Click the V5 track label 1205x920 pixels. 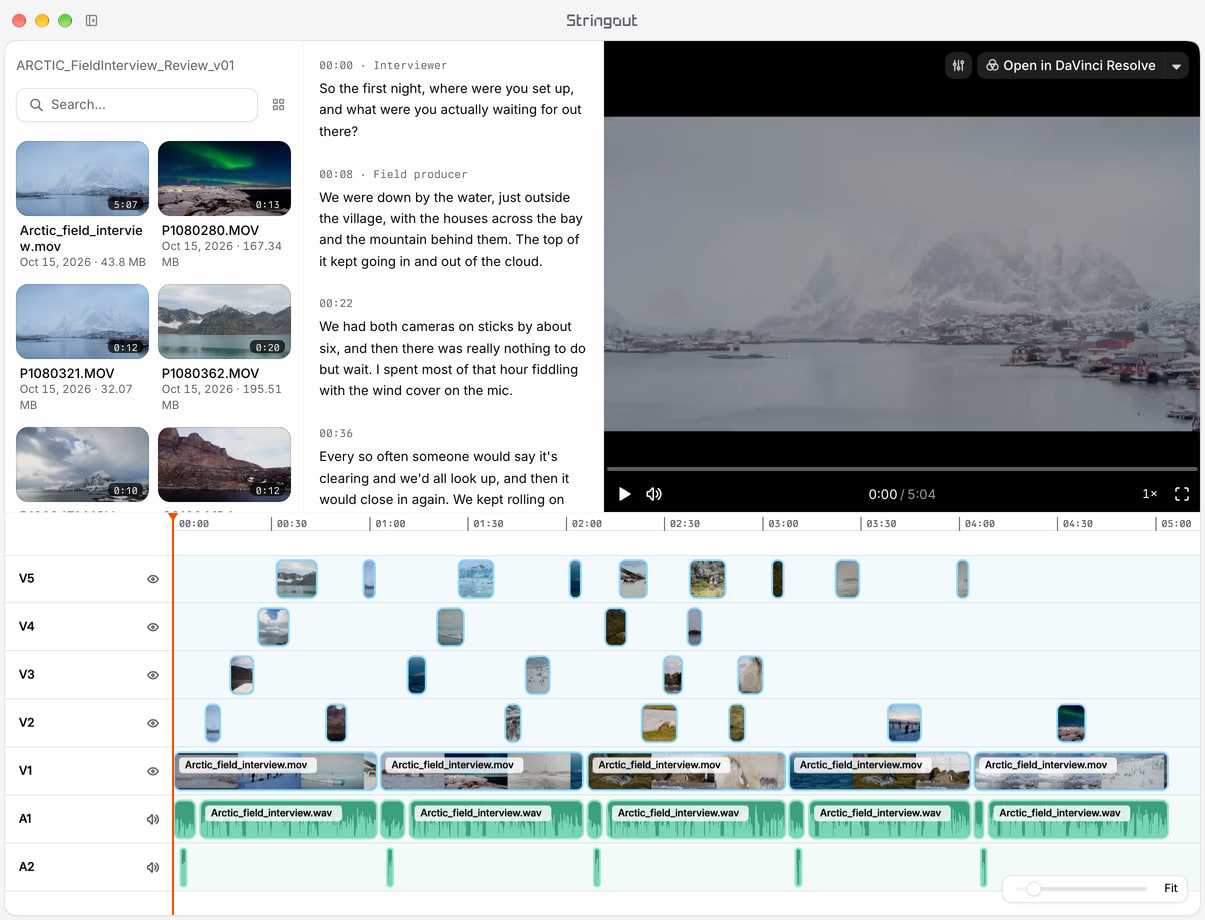coord(27,579)
